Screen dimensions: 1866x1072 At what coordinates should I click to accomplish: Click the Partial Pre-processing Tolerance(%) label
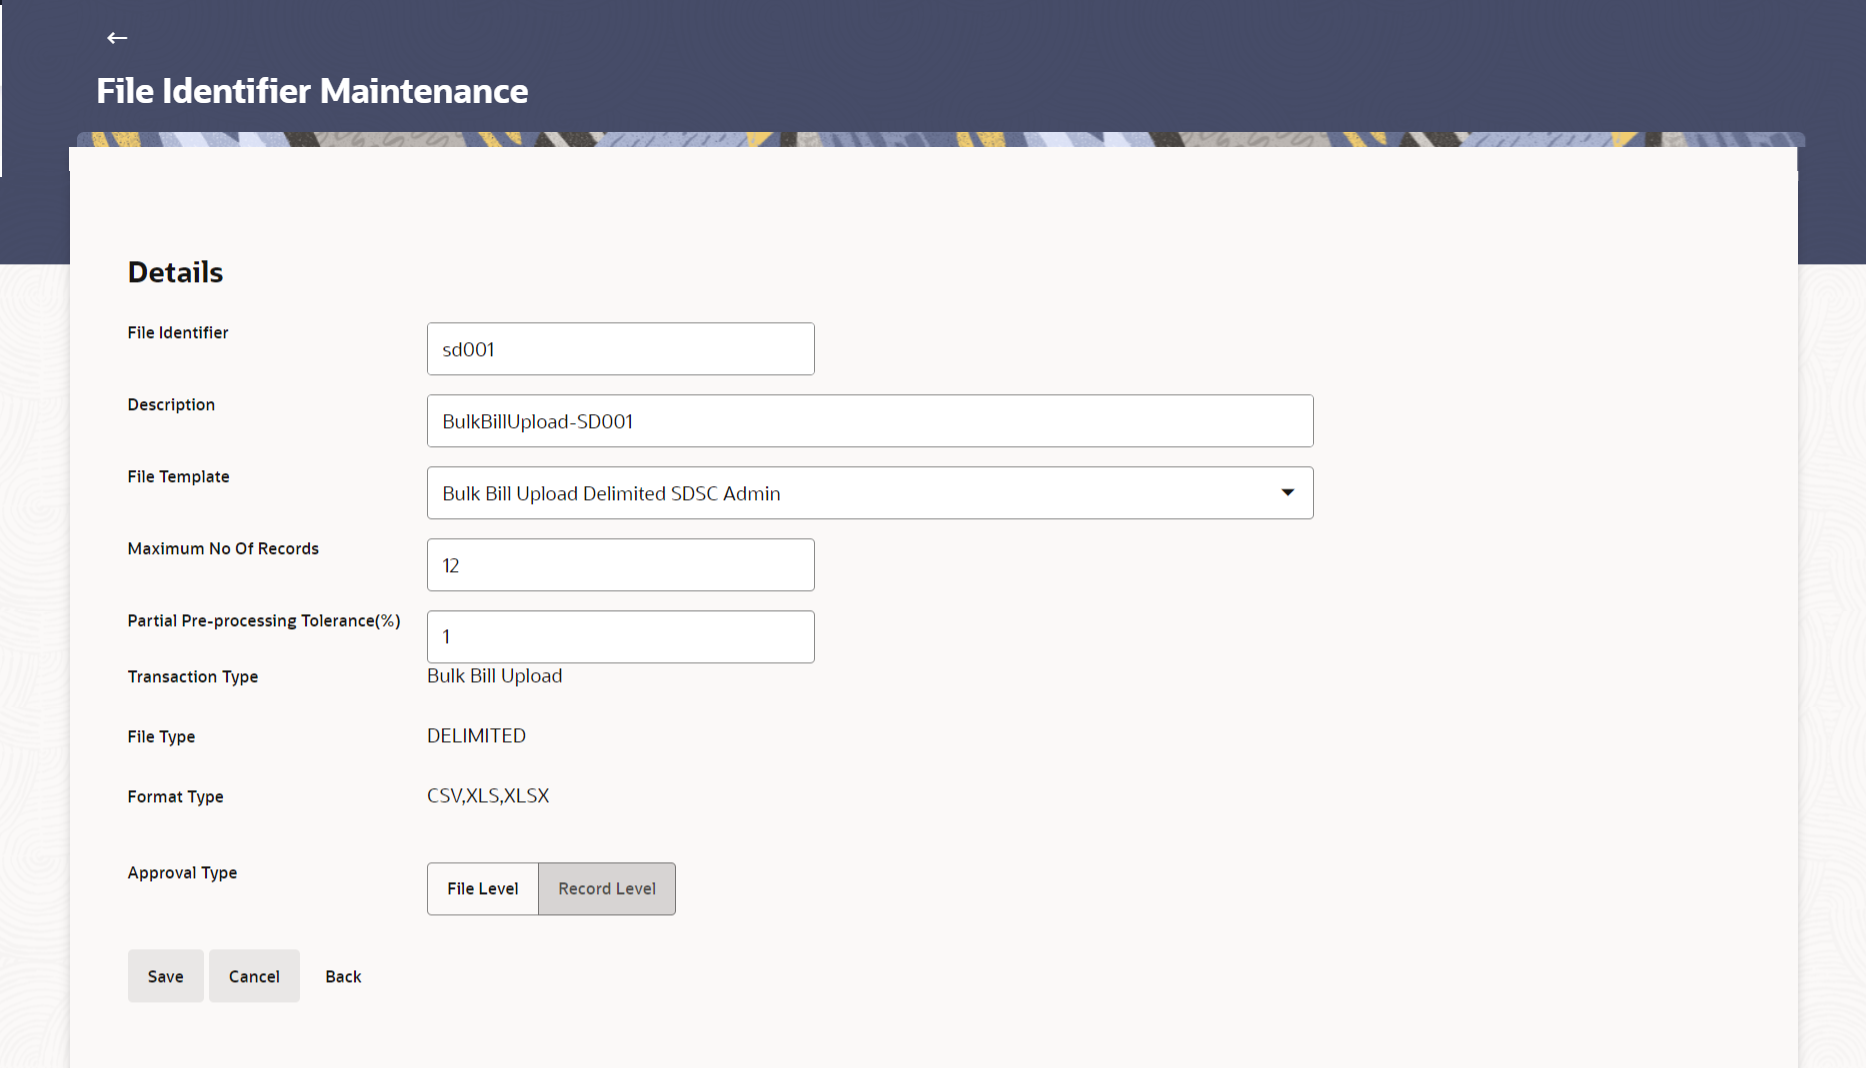pyautogui.click(x=264, y=621)
